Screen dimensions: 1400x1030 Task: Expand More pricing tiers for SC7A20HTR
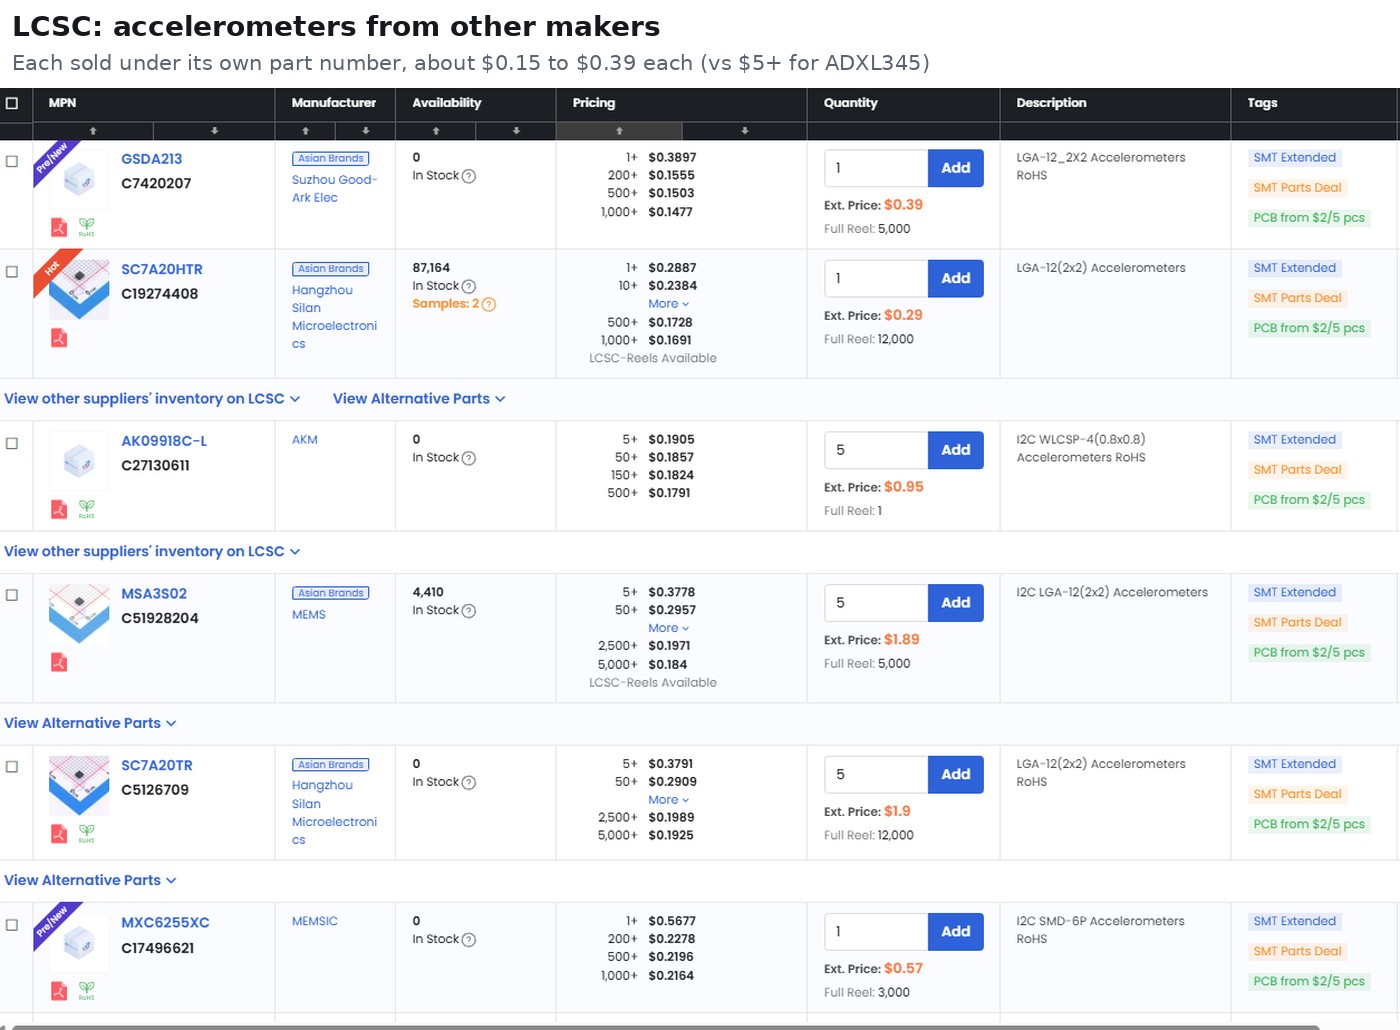click(668, 304)
